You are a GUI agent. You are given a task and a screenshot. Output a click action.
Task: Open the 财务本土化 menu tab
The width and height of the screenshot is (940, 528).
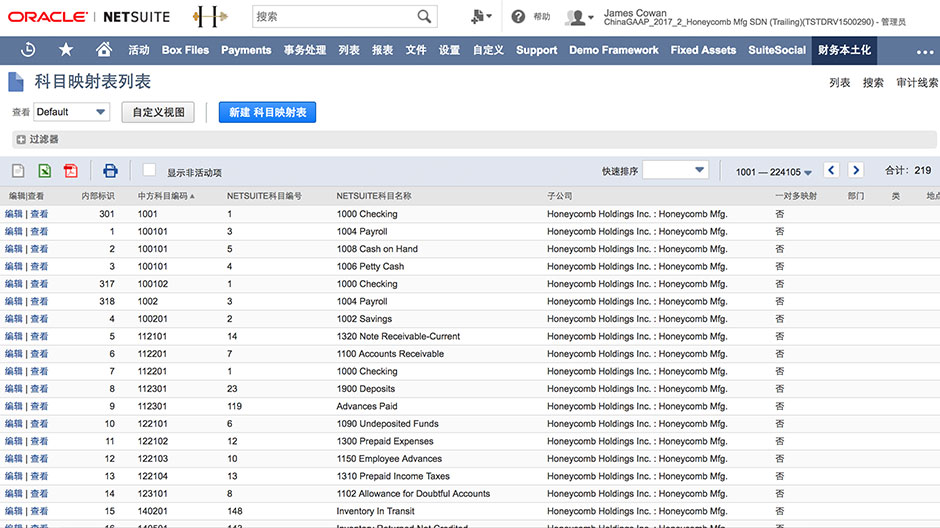pos(844,50)
